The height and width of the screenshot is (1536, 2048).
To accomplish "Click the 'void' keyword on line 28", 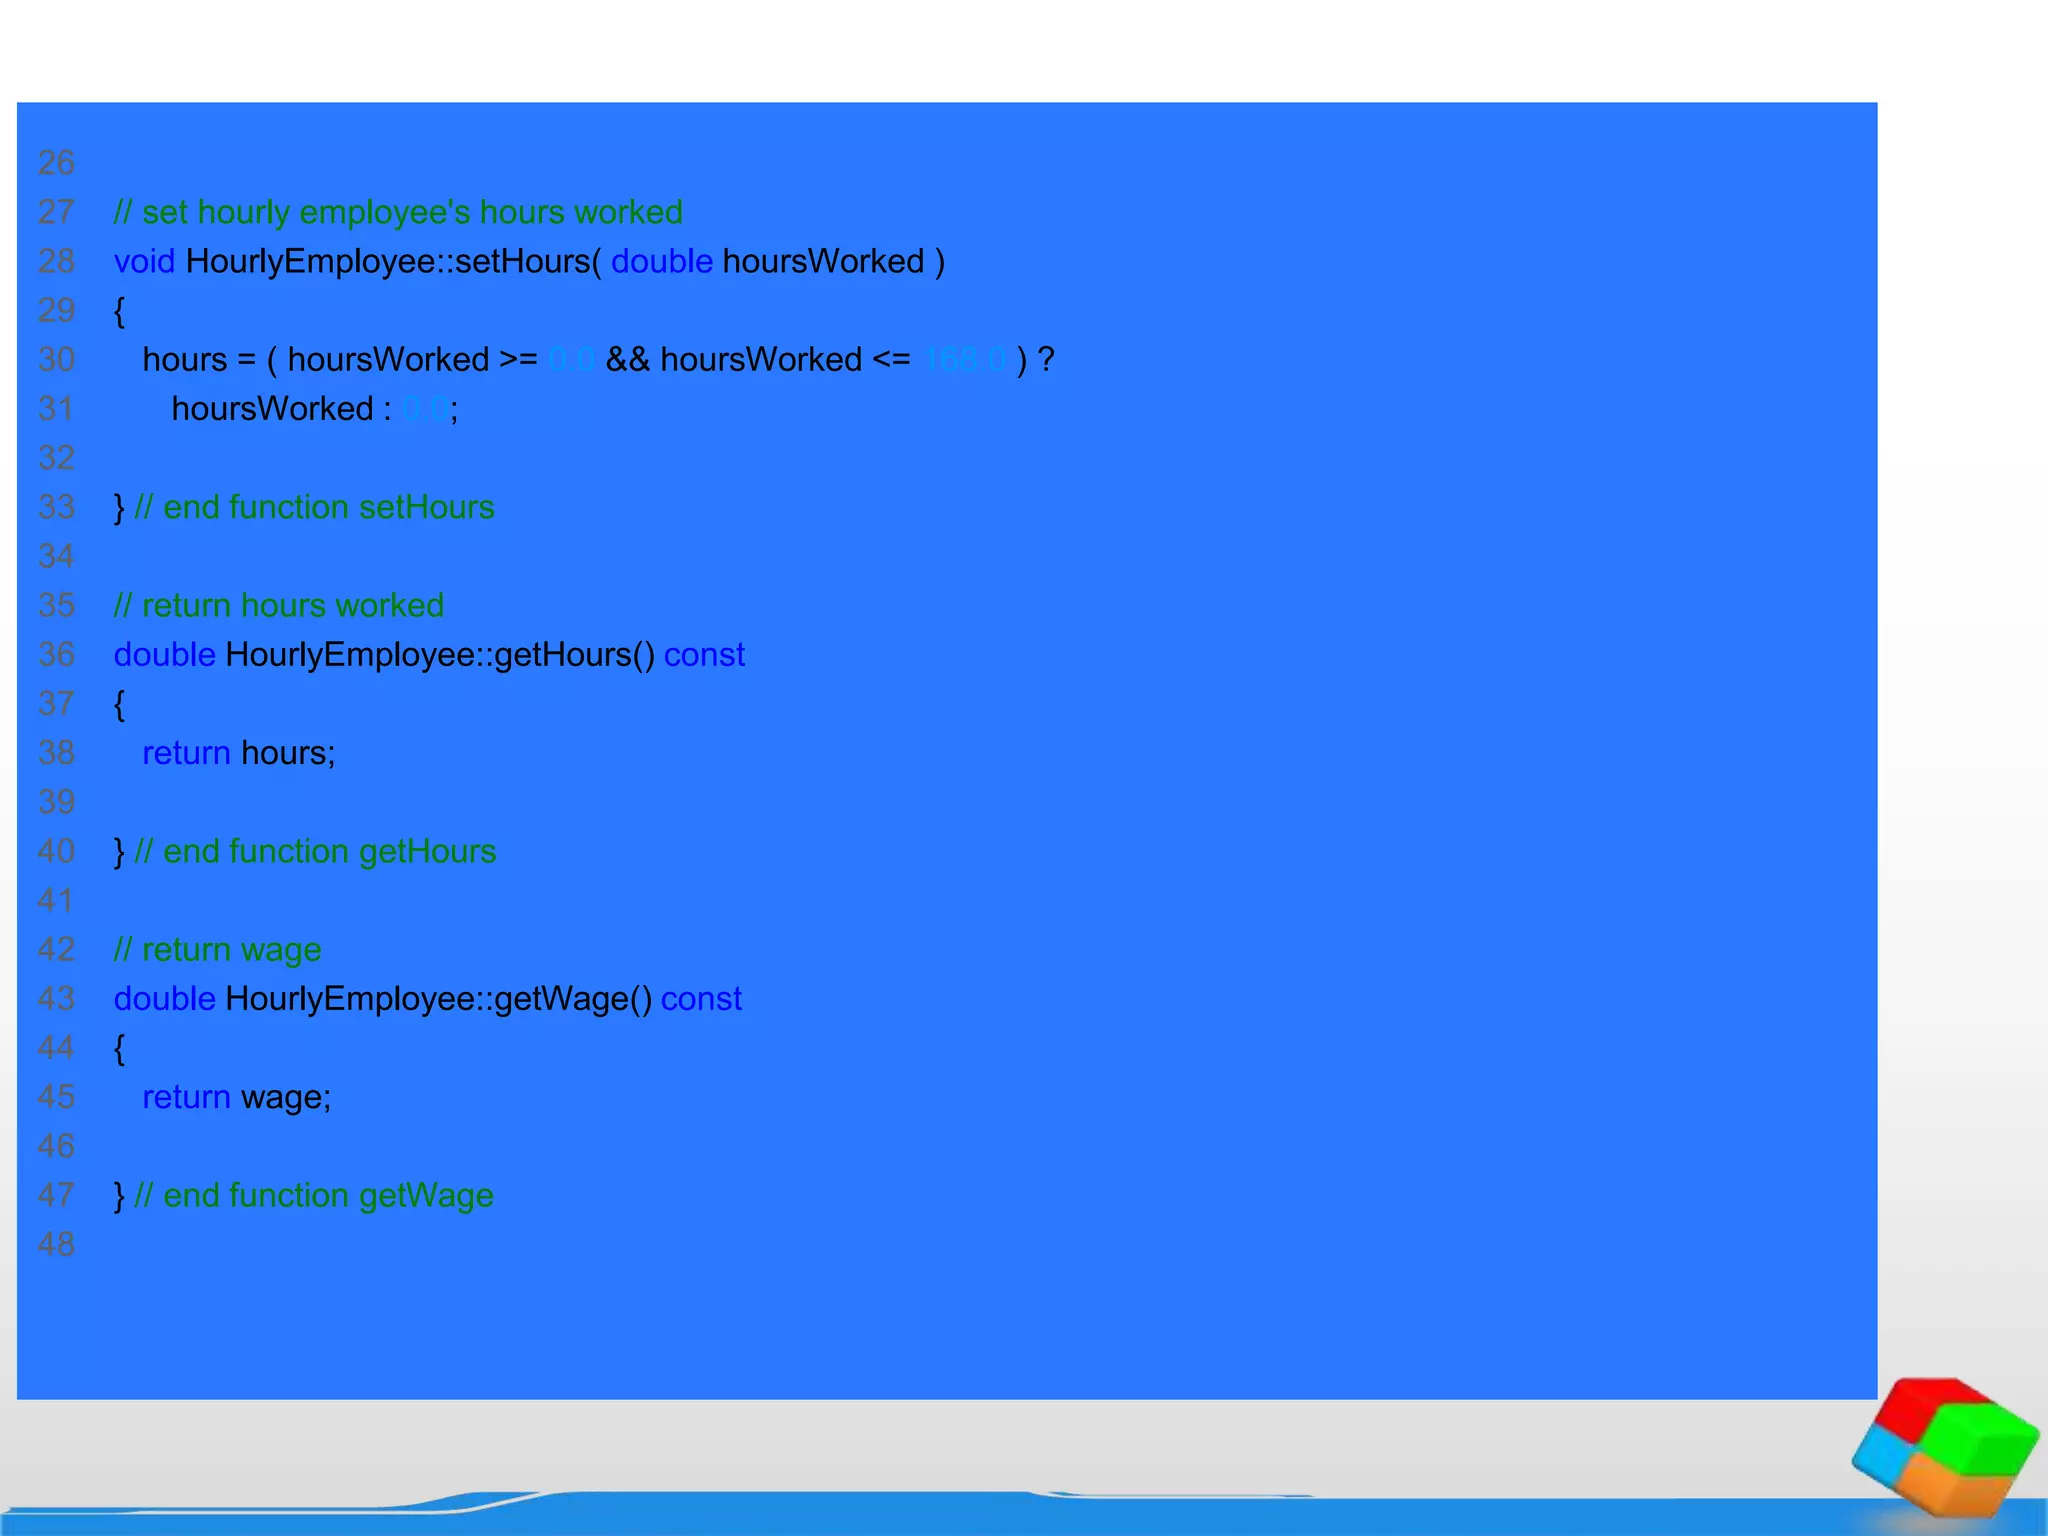I will (144, 261).
